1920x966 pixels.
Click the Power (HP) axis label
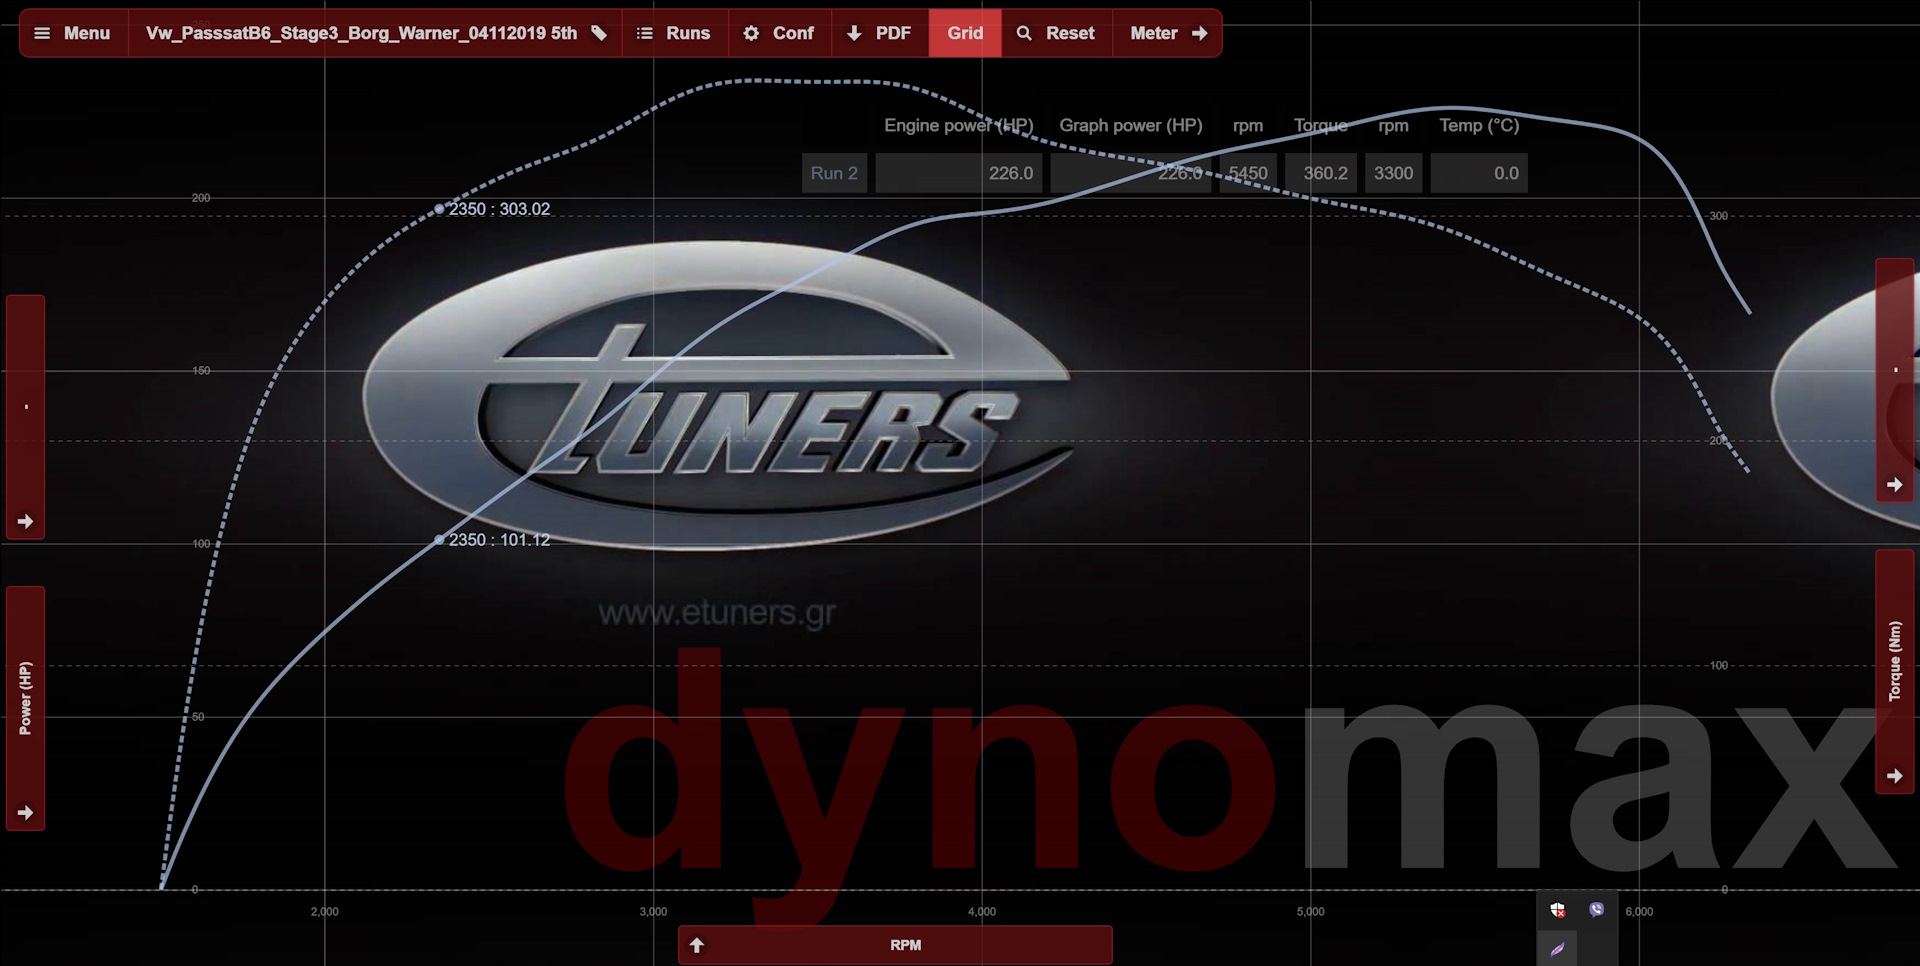pyautogui.click(x=26, y=698)
